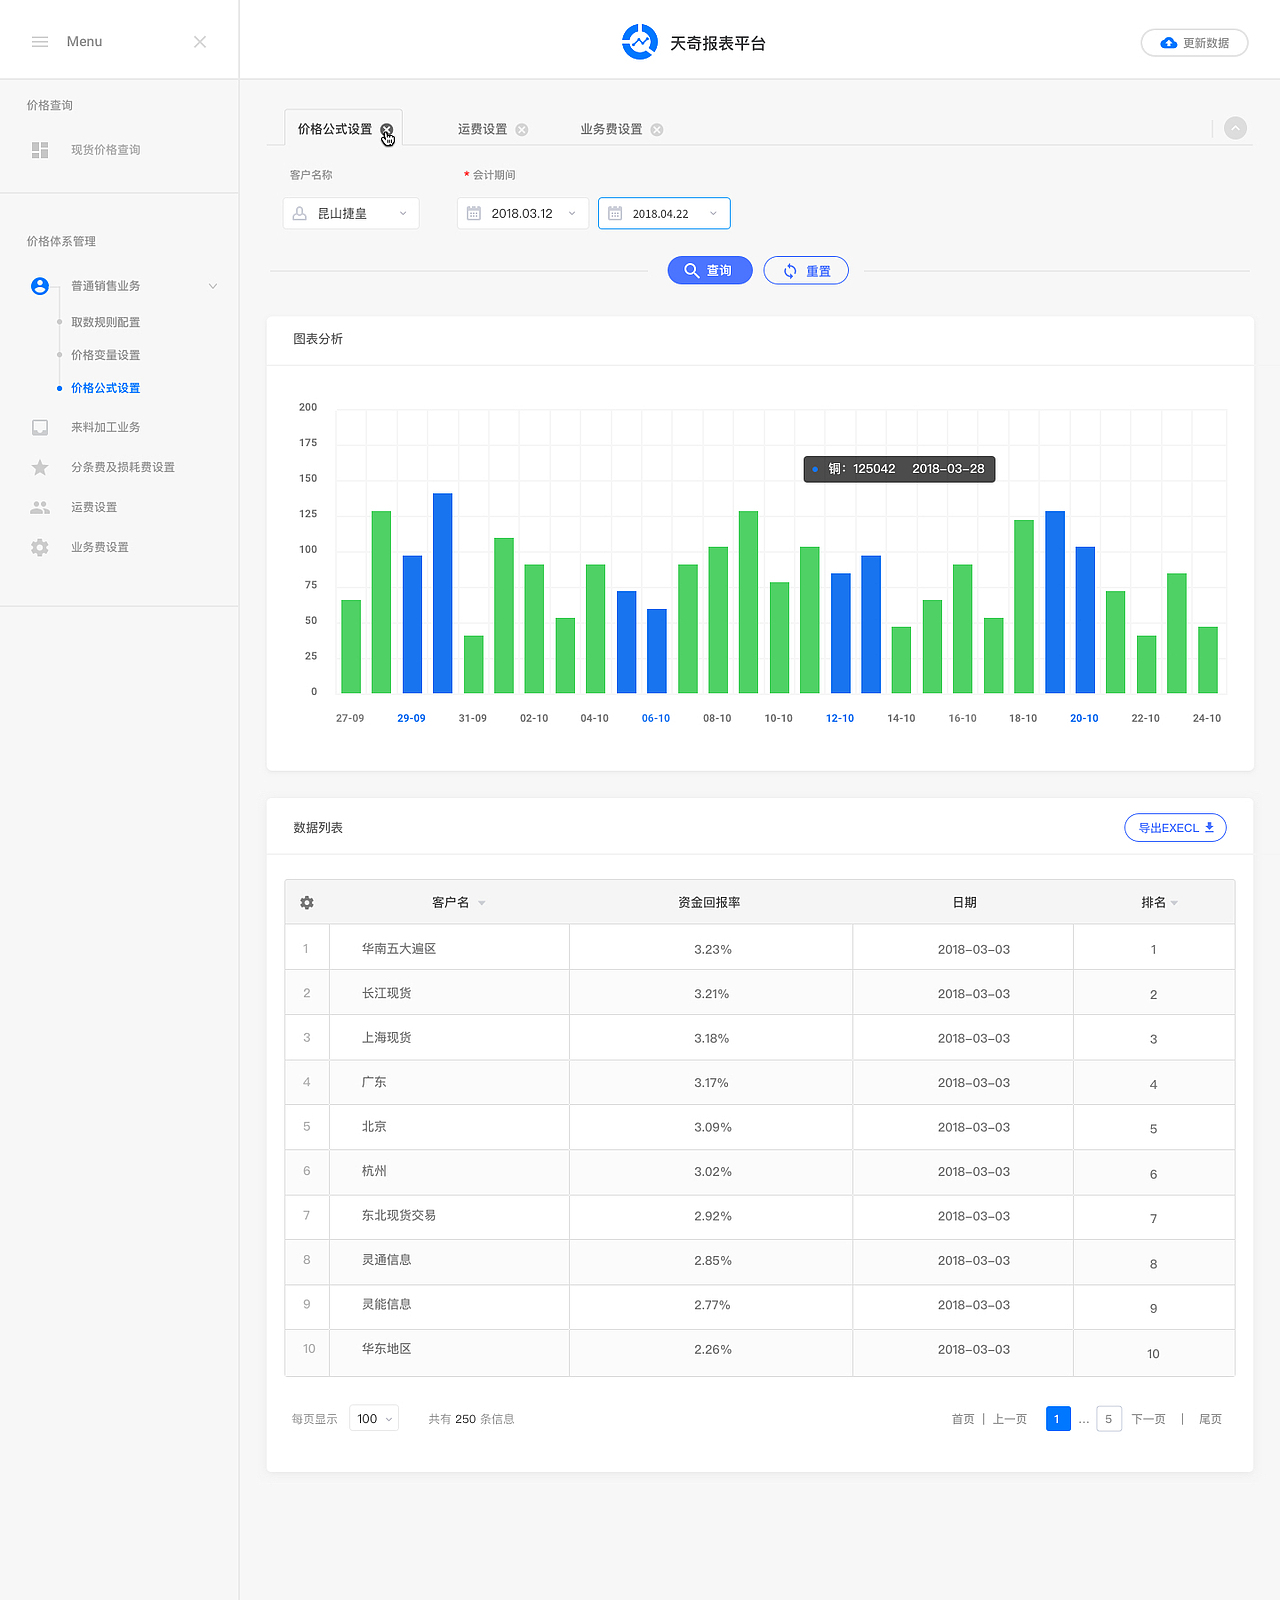The height and width of the screenshot is (1600, 1280).
Task: Select 取数规则配置 in sidebar
Action: pos(105,322)
